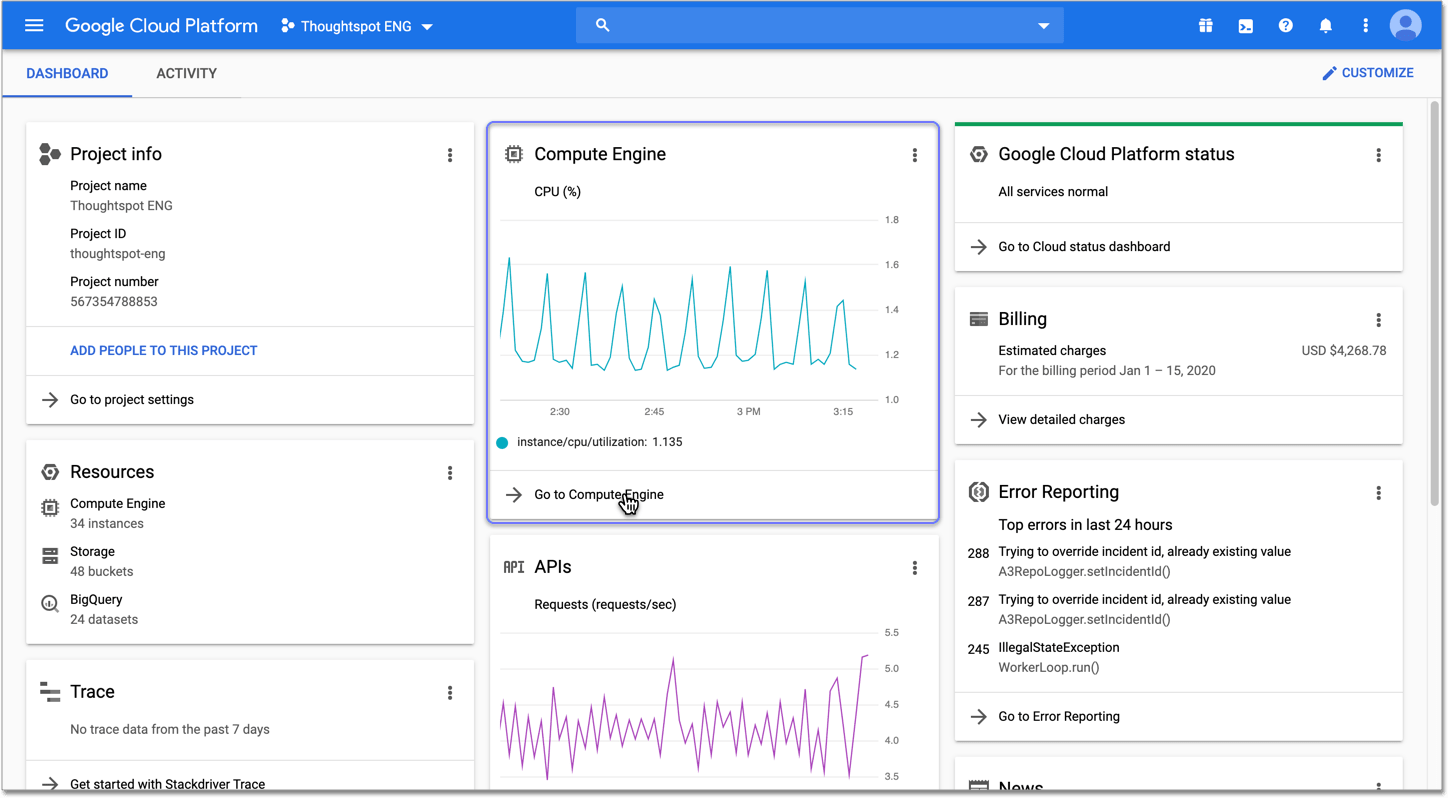Click the APIs card icon
This screenshot has height=798, width=1448.
click(513, 567)
